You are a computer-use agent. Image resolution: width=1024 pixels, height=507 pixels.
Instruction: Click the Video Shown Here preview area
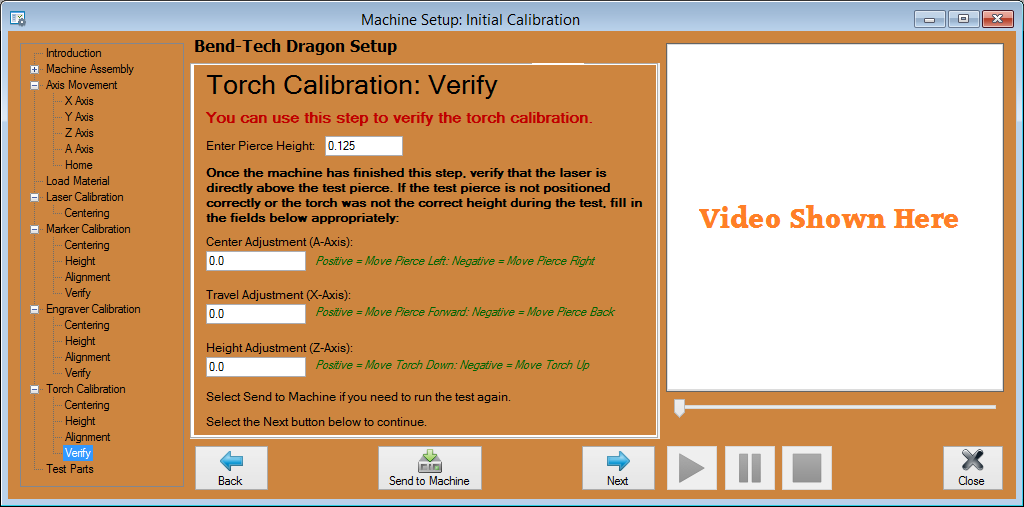pyautogui.click(x=835, y=218)
